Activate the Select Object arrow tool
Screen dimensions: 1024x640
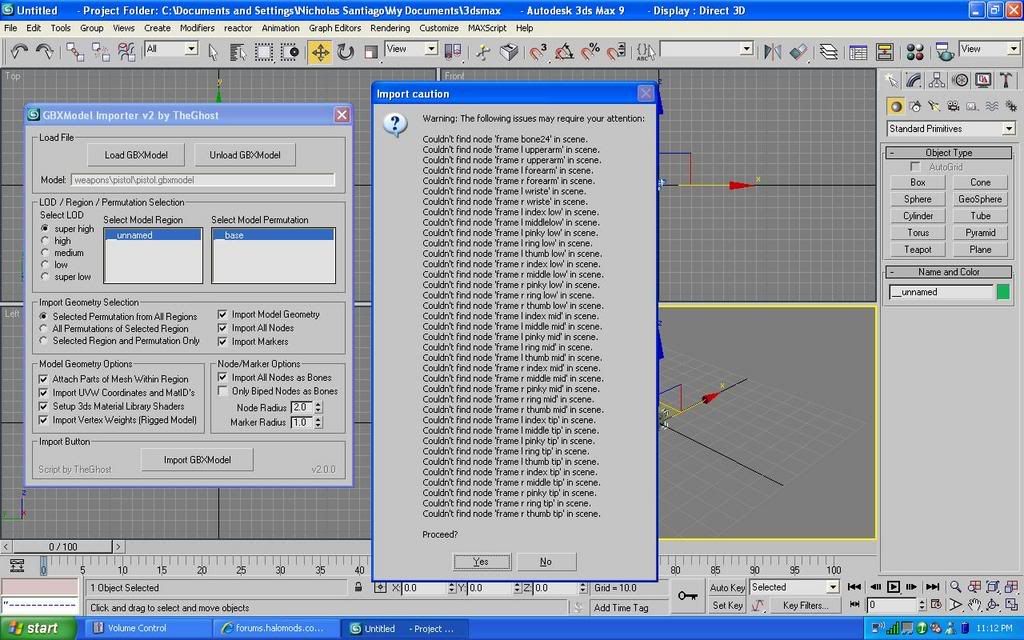(x=213, y=52)
